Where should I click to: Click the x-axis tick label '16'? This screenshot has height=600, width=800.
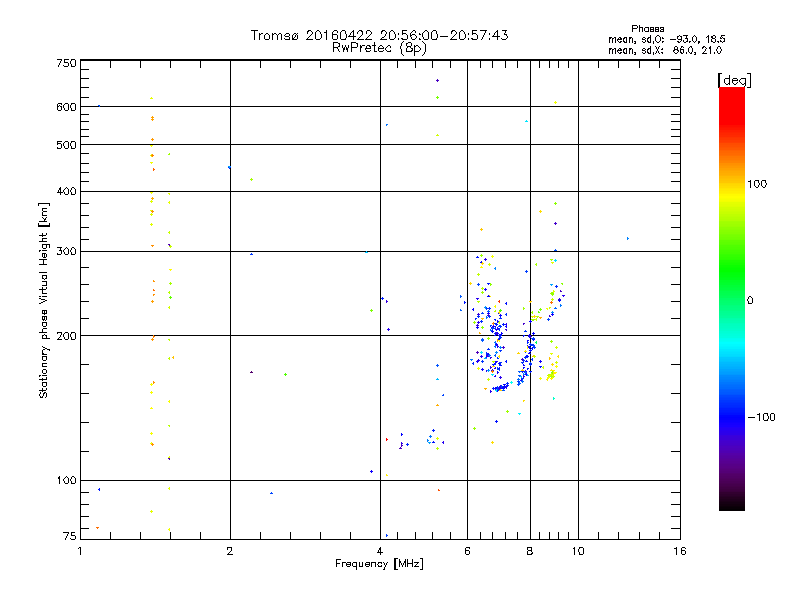click(680, 551)
